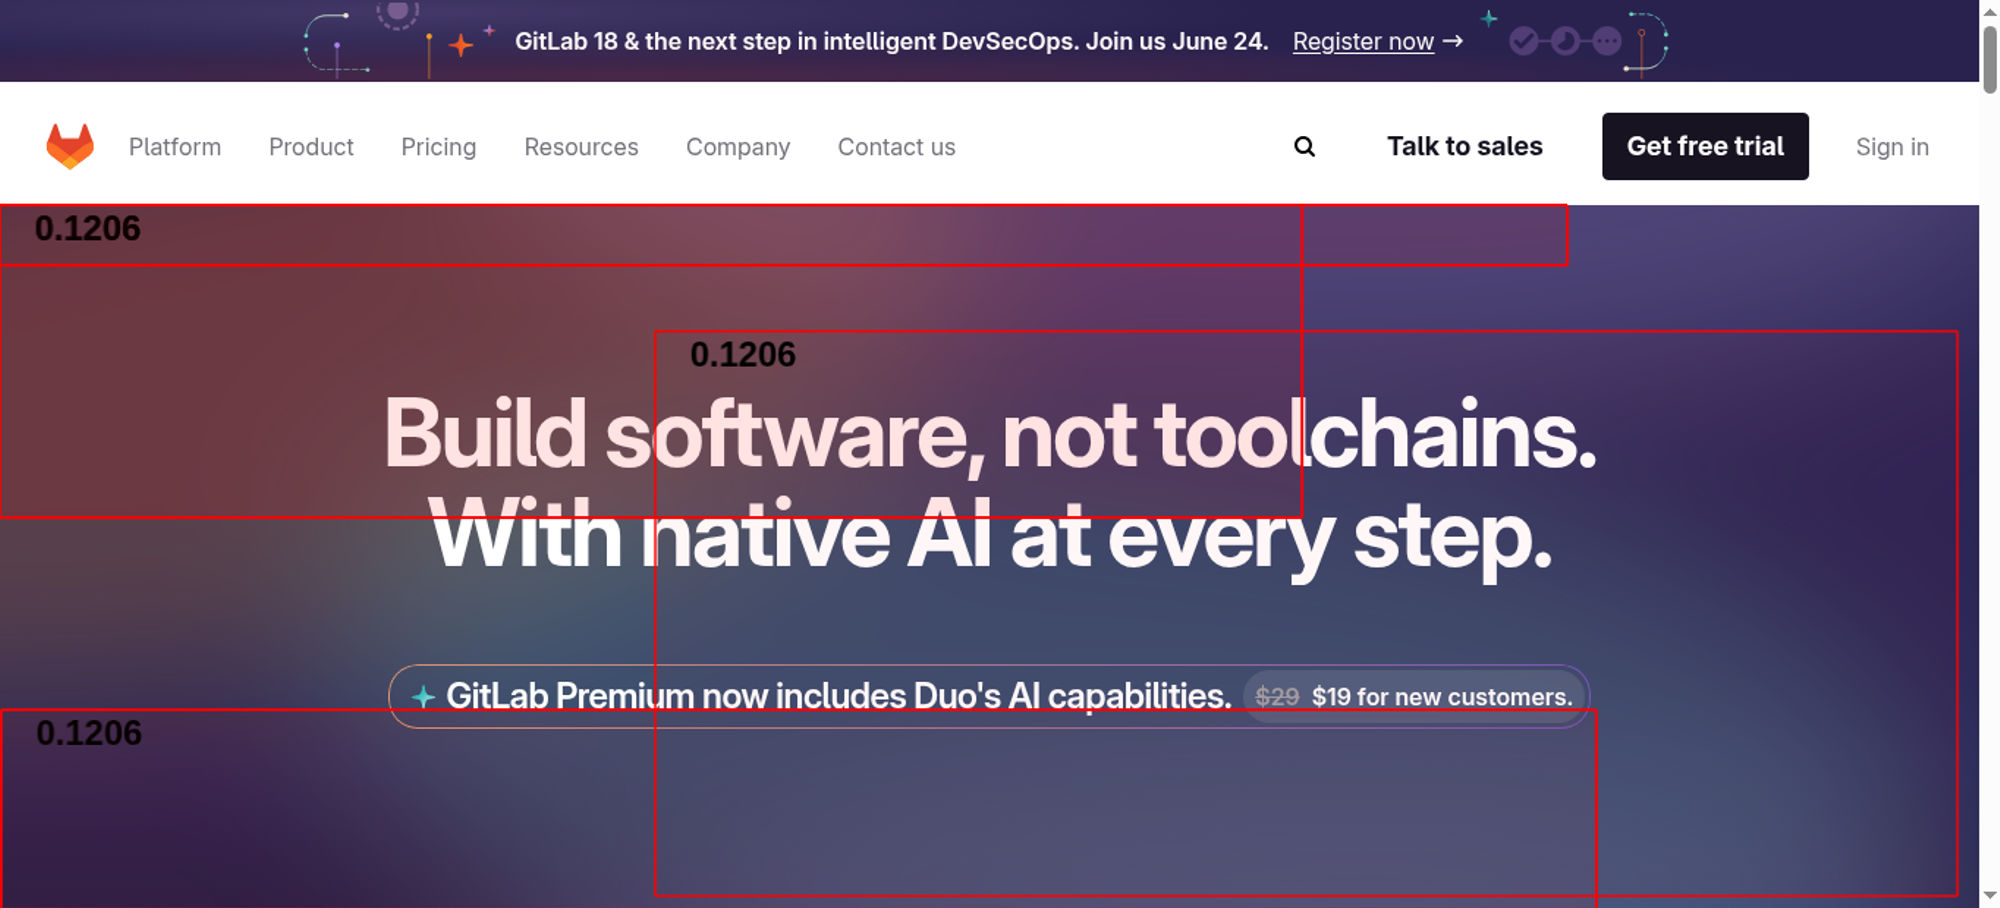2000x908 pixels.
Task: Open the search magnifier icon
Action: pos(1304,147)
